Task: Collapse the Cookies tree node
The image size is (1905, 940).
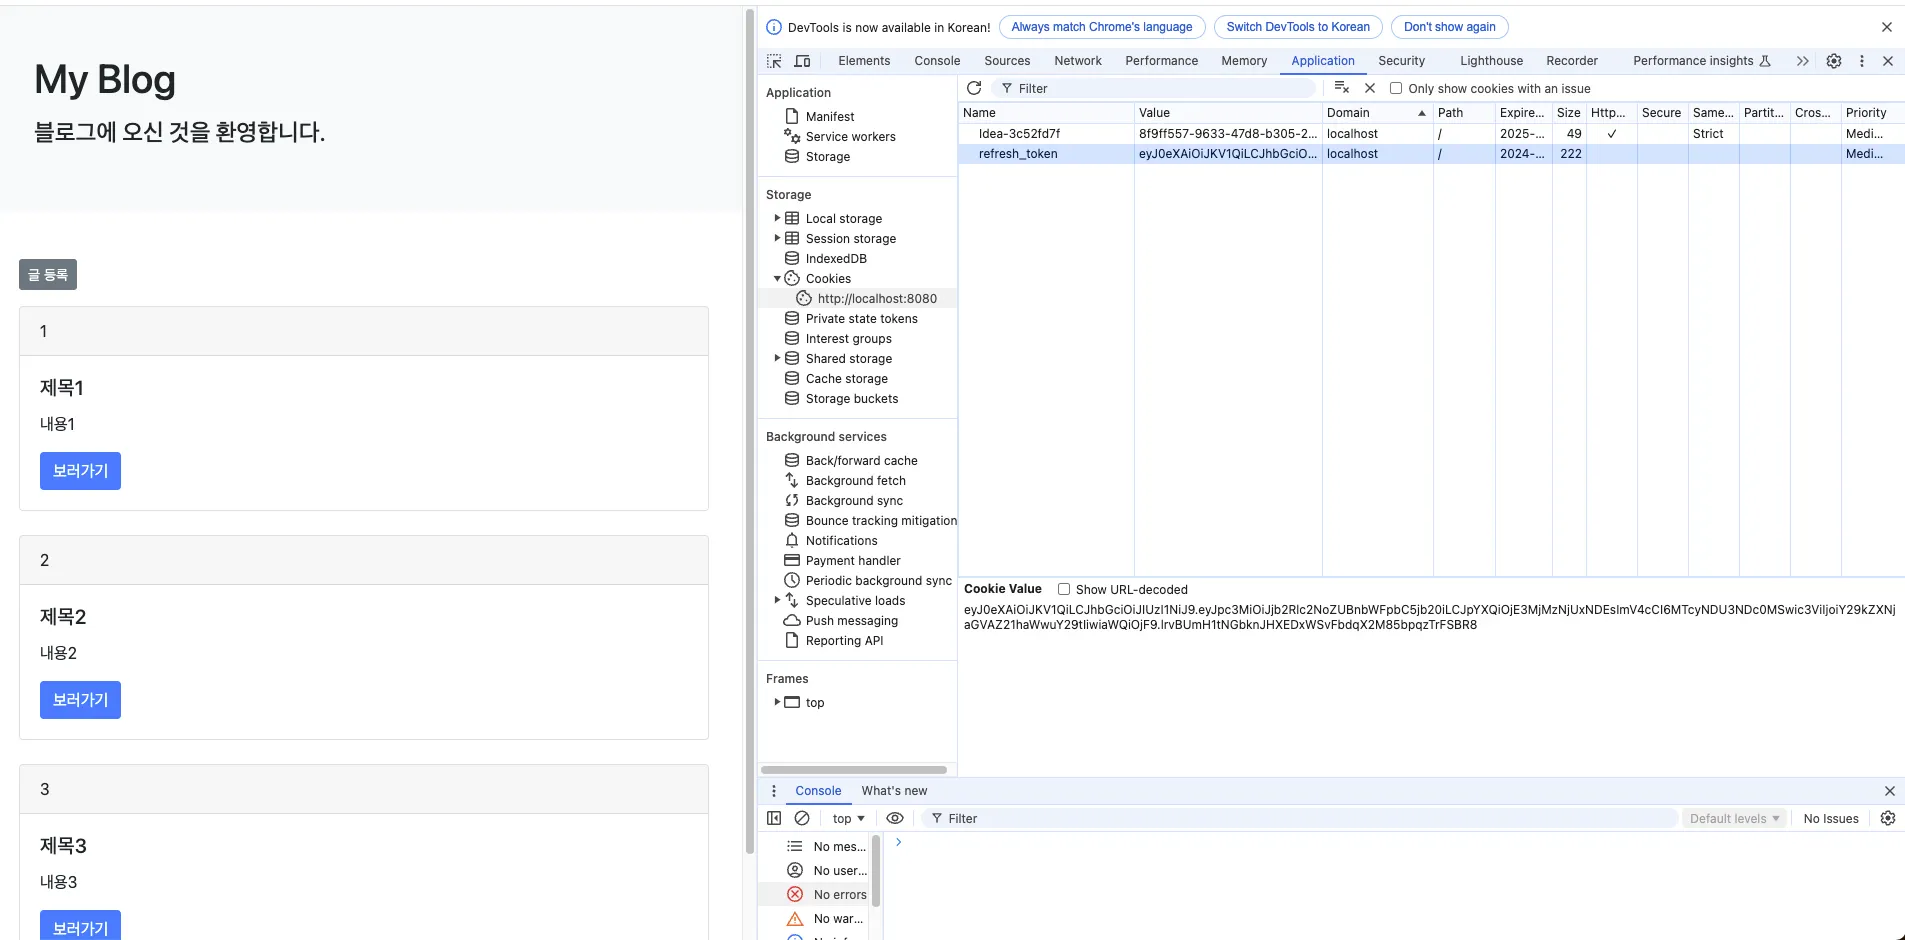Action: coord(777,279)
